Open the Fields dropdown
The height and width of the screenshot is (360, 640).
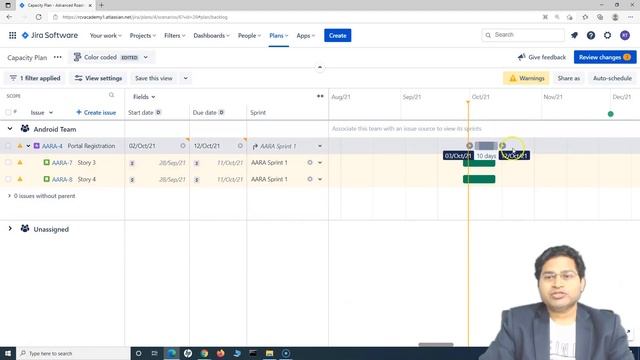coord(144,97)
